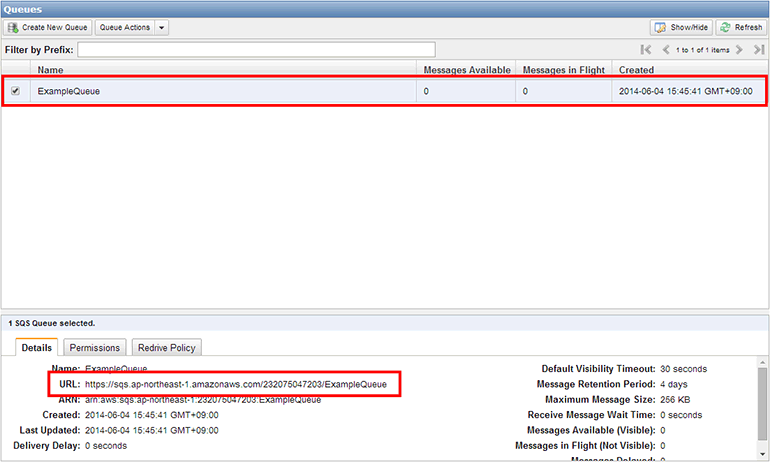Click the Show/Hide columns button

[x=681, y=27]
